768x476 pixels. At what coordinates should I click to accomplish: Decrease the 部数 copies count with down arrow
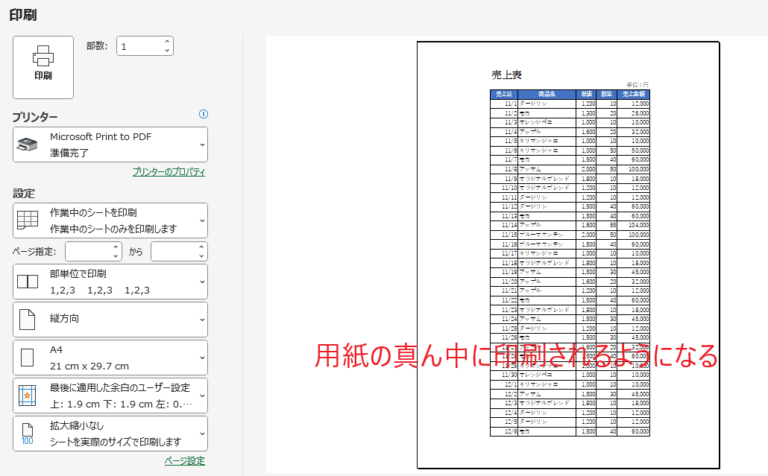coord(167,51)
